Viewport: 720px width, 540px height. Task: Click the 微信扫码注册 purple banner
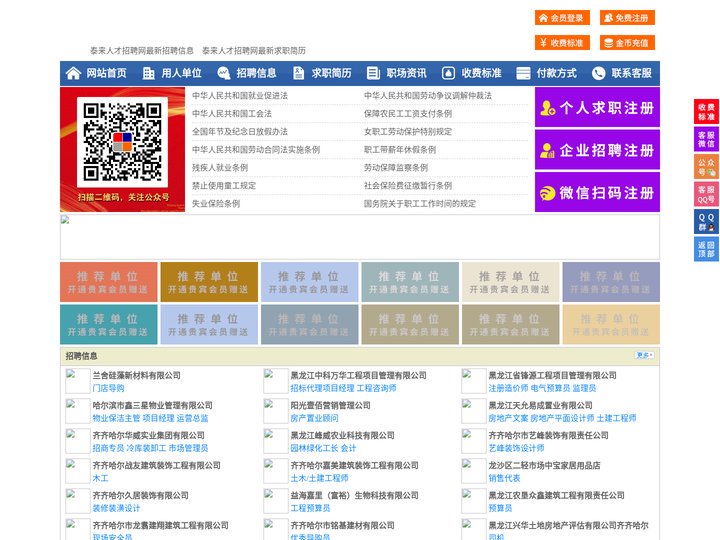(597, 192)
